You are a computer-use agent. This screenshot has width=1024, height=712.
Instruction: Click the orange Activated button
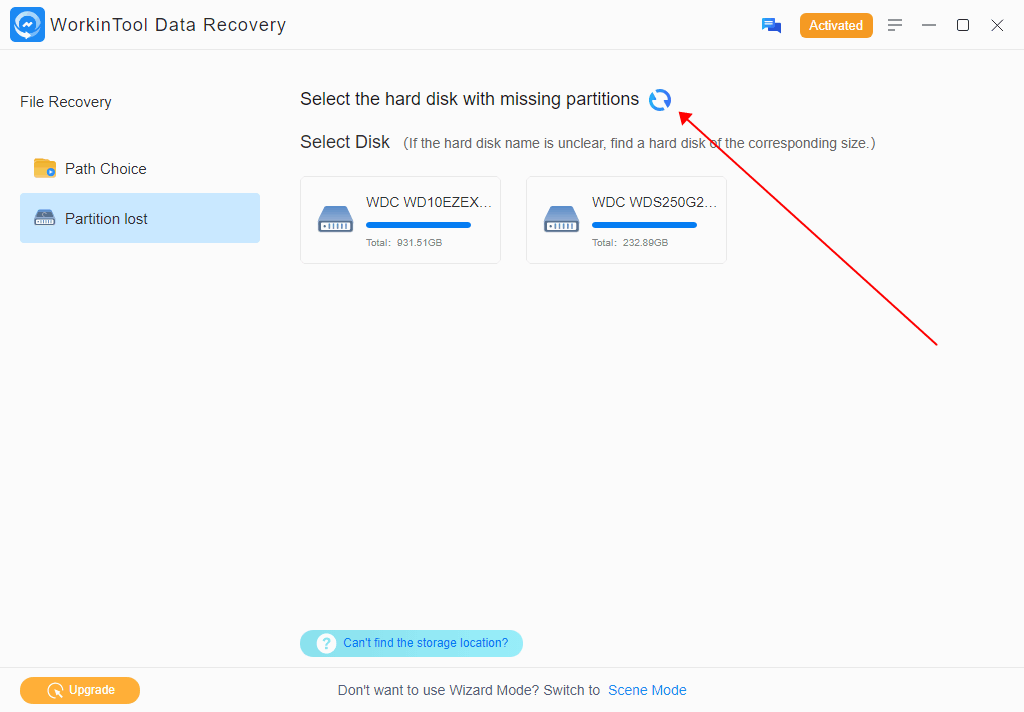point(835,26)
